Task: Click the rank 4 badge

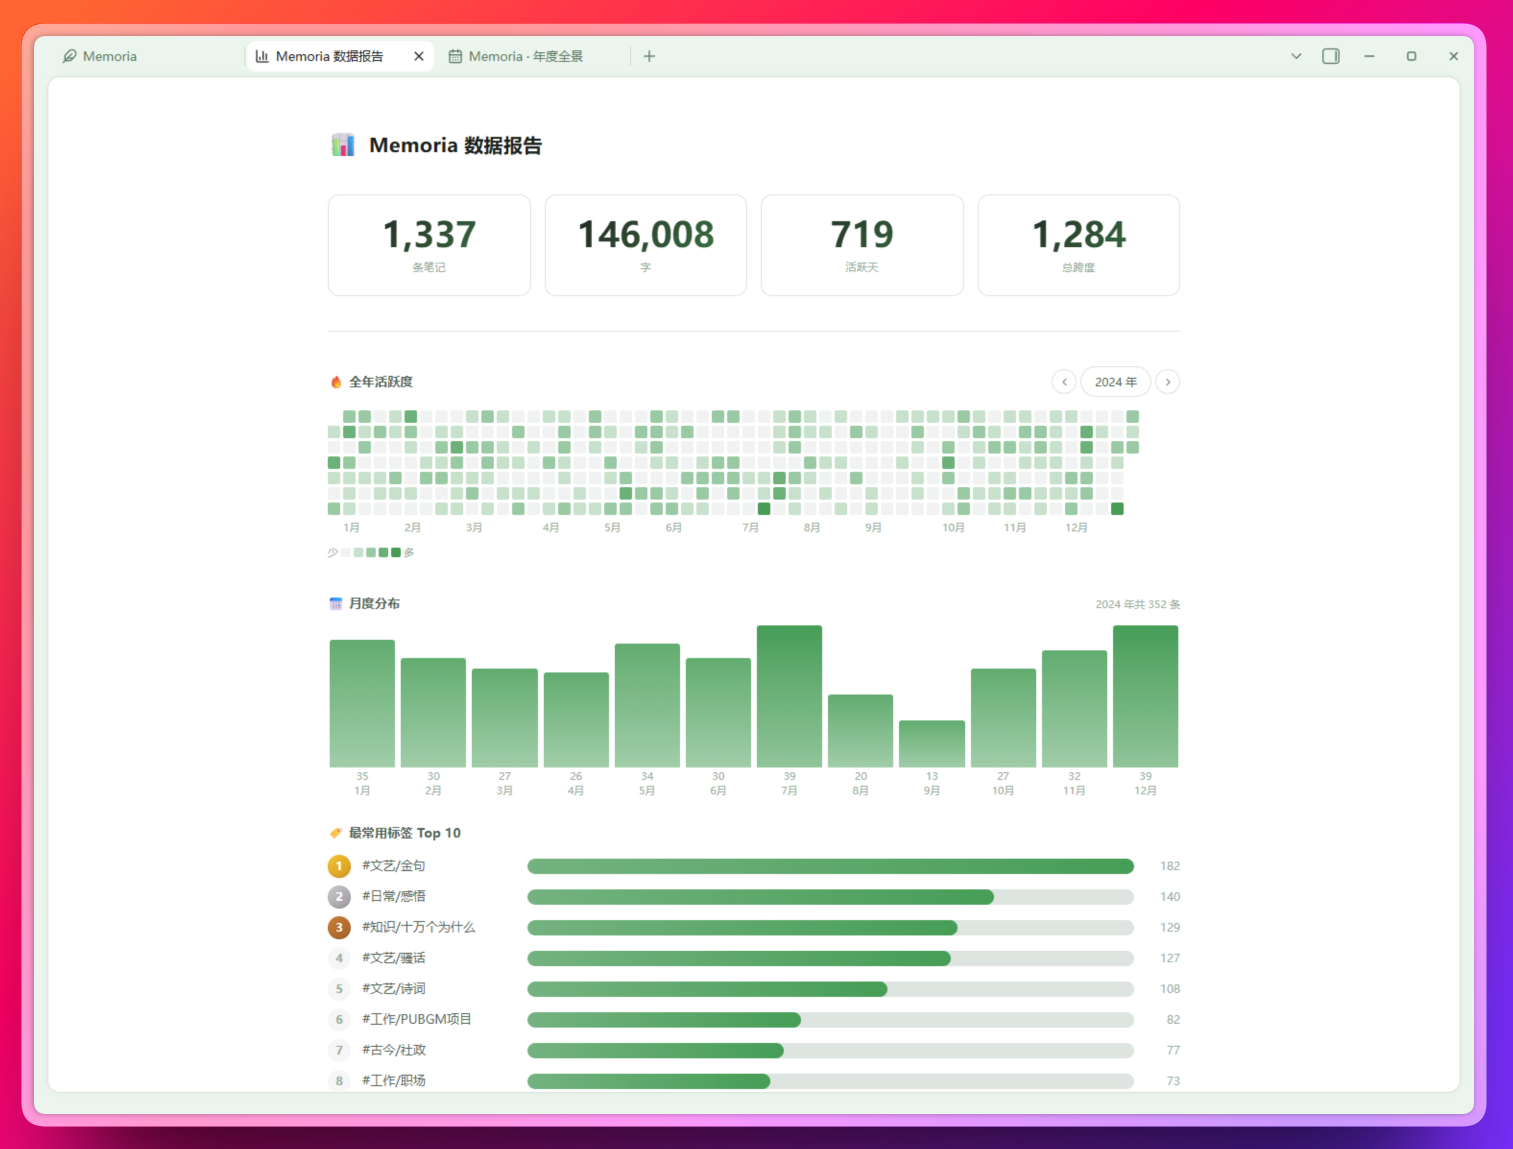Action: (339, 958)
